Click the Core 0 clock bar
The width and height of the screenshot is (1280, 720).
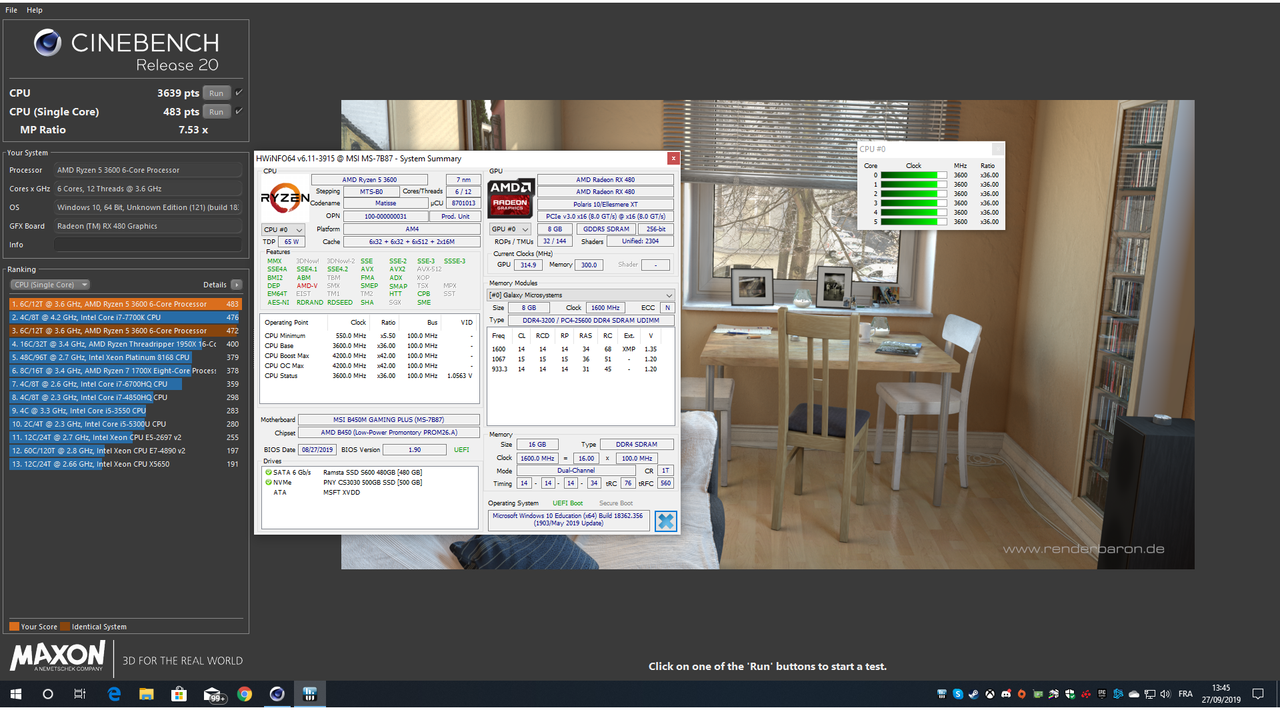(x=913, y=175)
